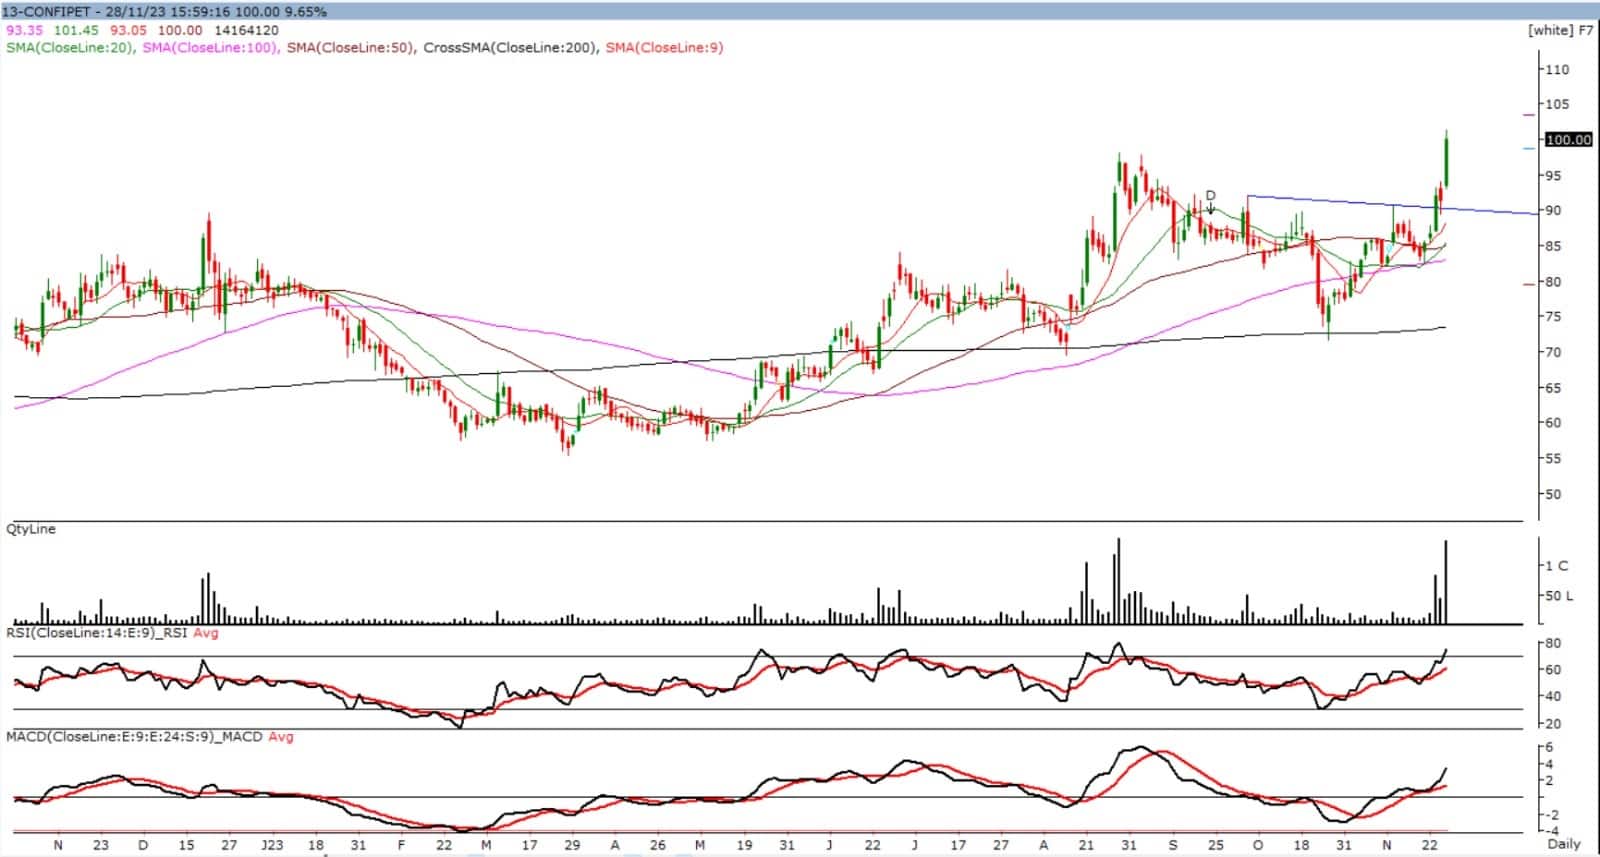Click the 50 price axis value
The image size is (1600, 857).
point(1553,494)
